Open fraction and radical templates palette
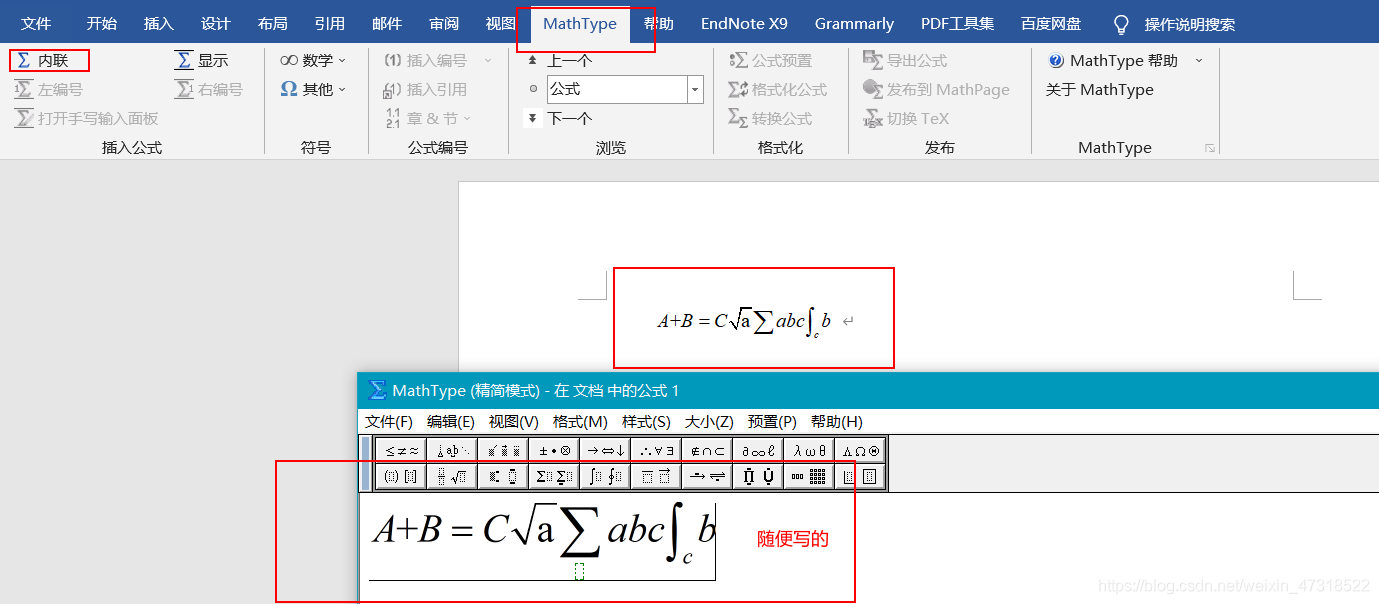The width and height of the screenshot is (1379, 604). click(452, 477)
